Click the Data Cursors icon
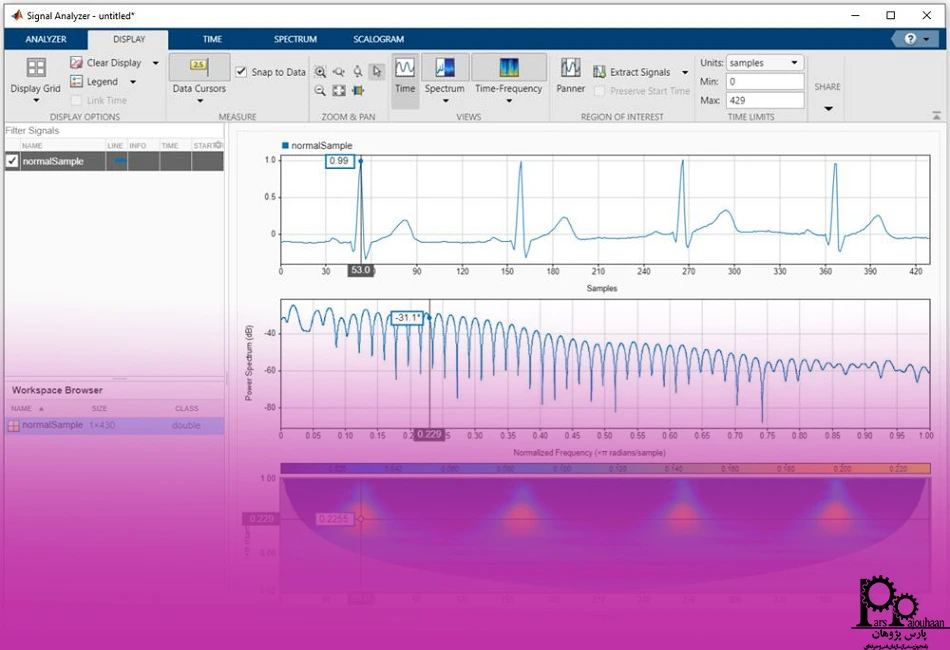Image resolution: width=950 pixels, height=650 pixels. [199, 68]
